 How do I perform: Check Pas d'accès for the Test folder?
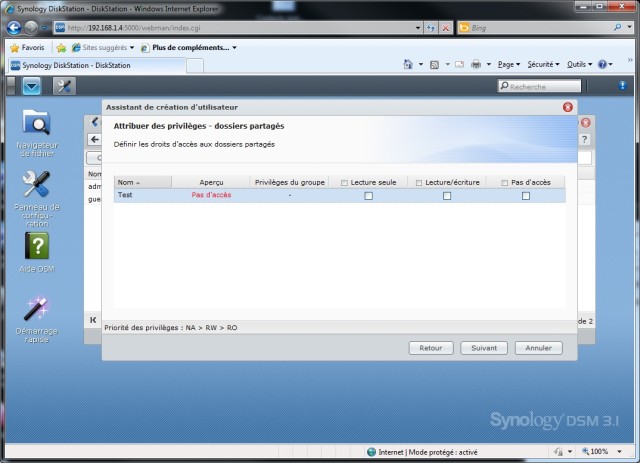pos(526,196)
